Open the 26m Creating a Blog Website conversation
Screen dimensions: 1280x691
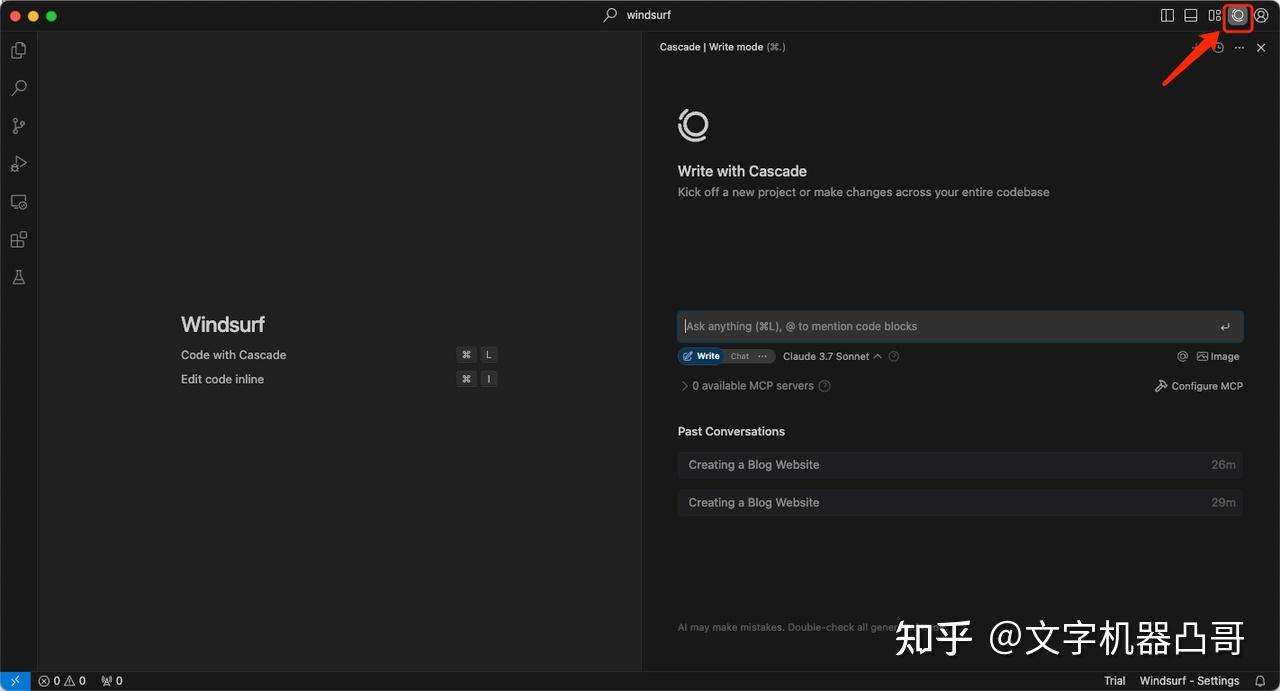point(960,465)
